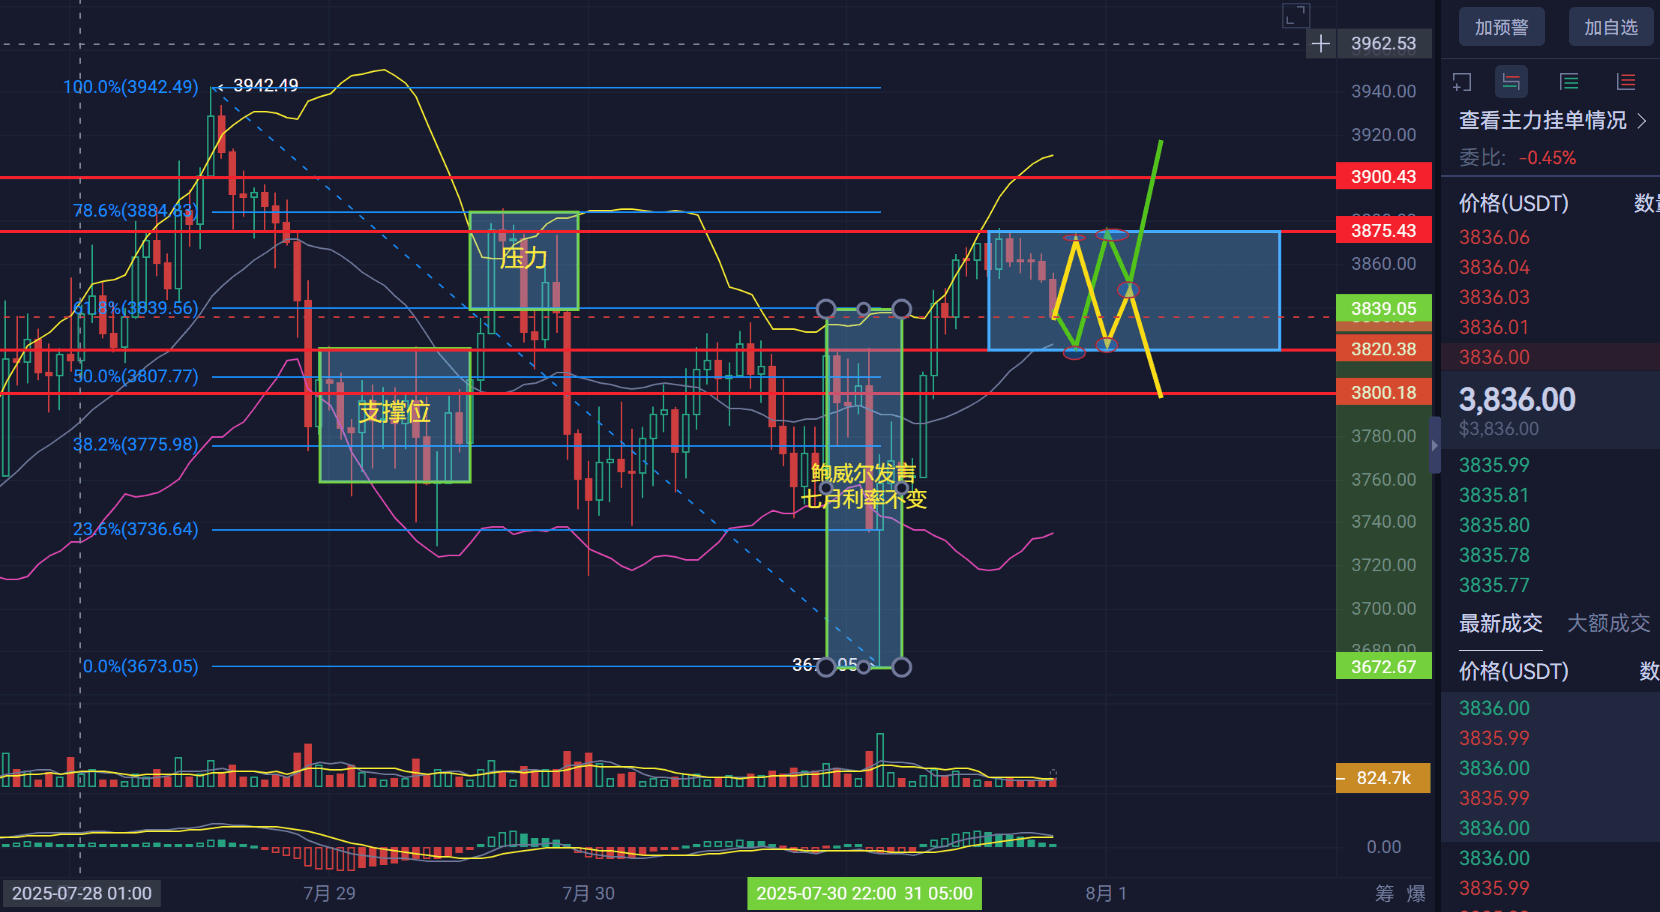Select the 鲍威尔发言 annotation text
The width and height of the screenshot is (1660, 912).
(x=863, y=473)
